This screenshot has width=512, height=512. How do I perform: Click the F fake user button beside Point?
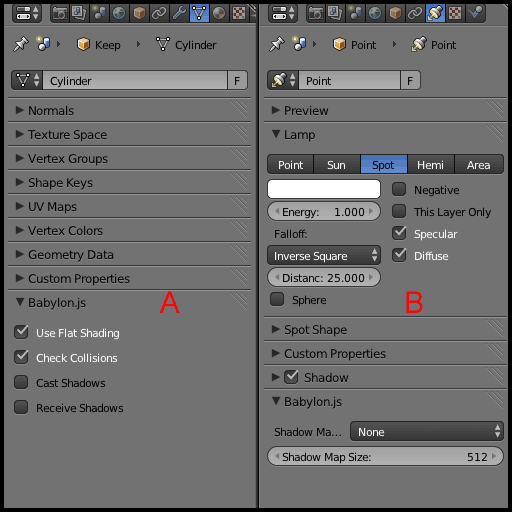(x=410, y=80)
